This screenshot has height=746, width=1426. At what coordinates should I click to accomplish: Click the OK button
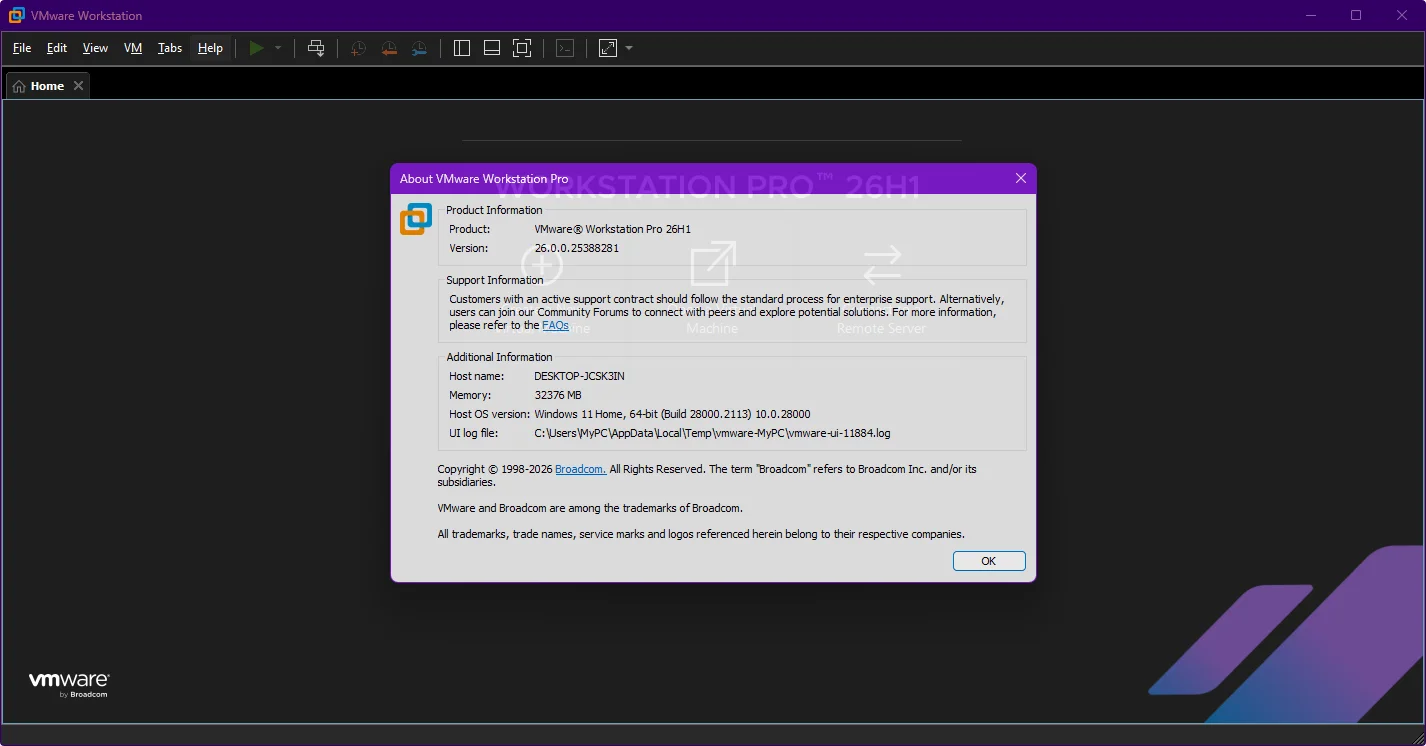click(989, 561)
